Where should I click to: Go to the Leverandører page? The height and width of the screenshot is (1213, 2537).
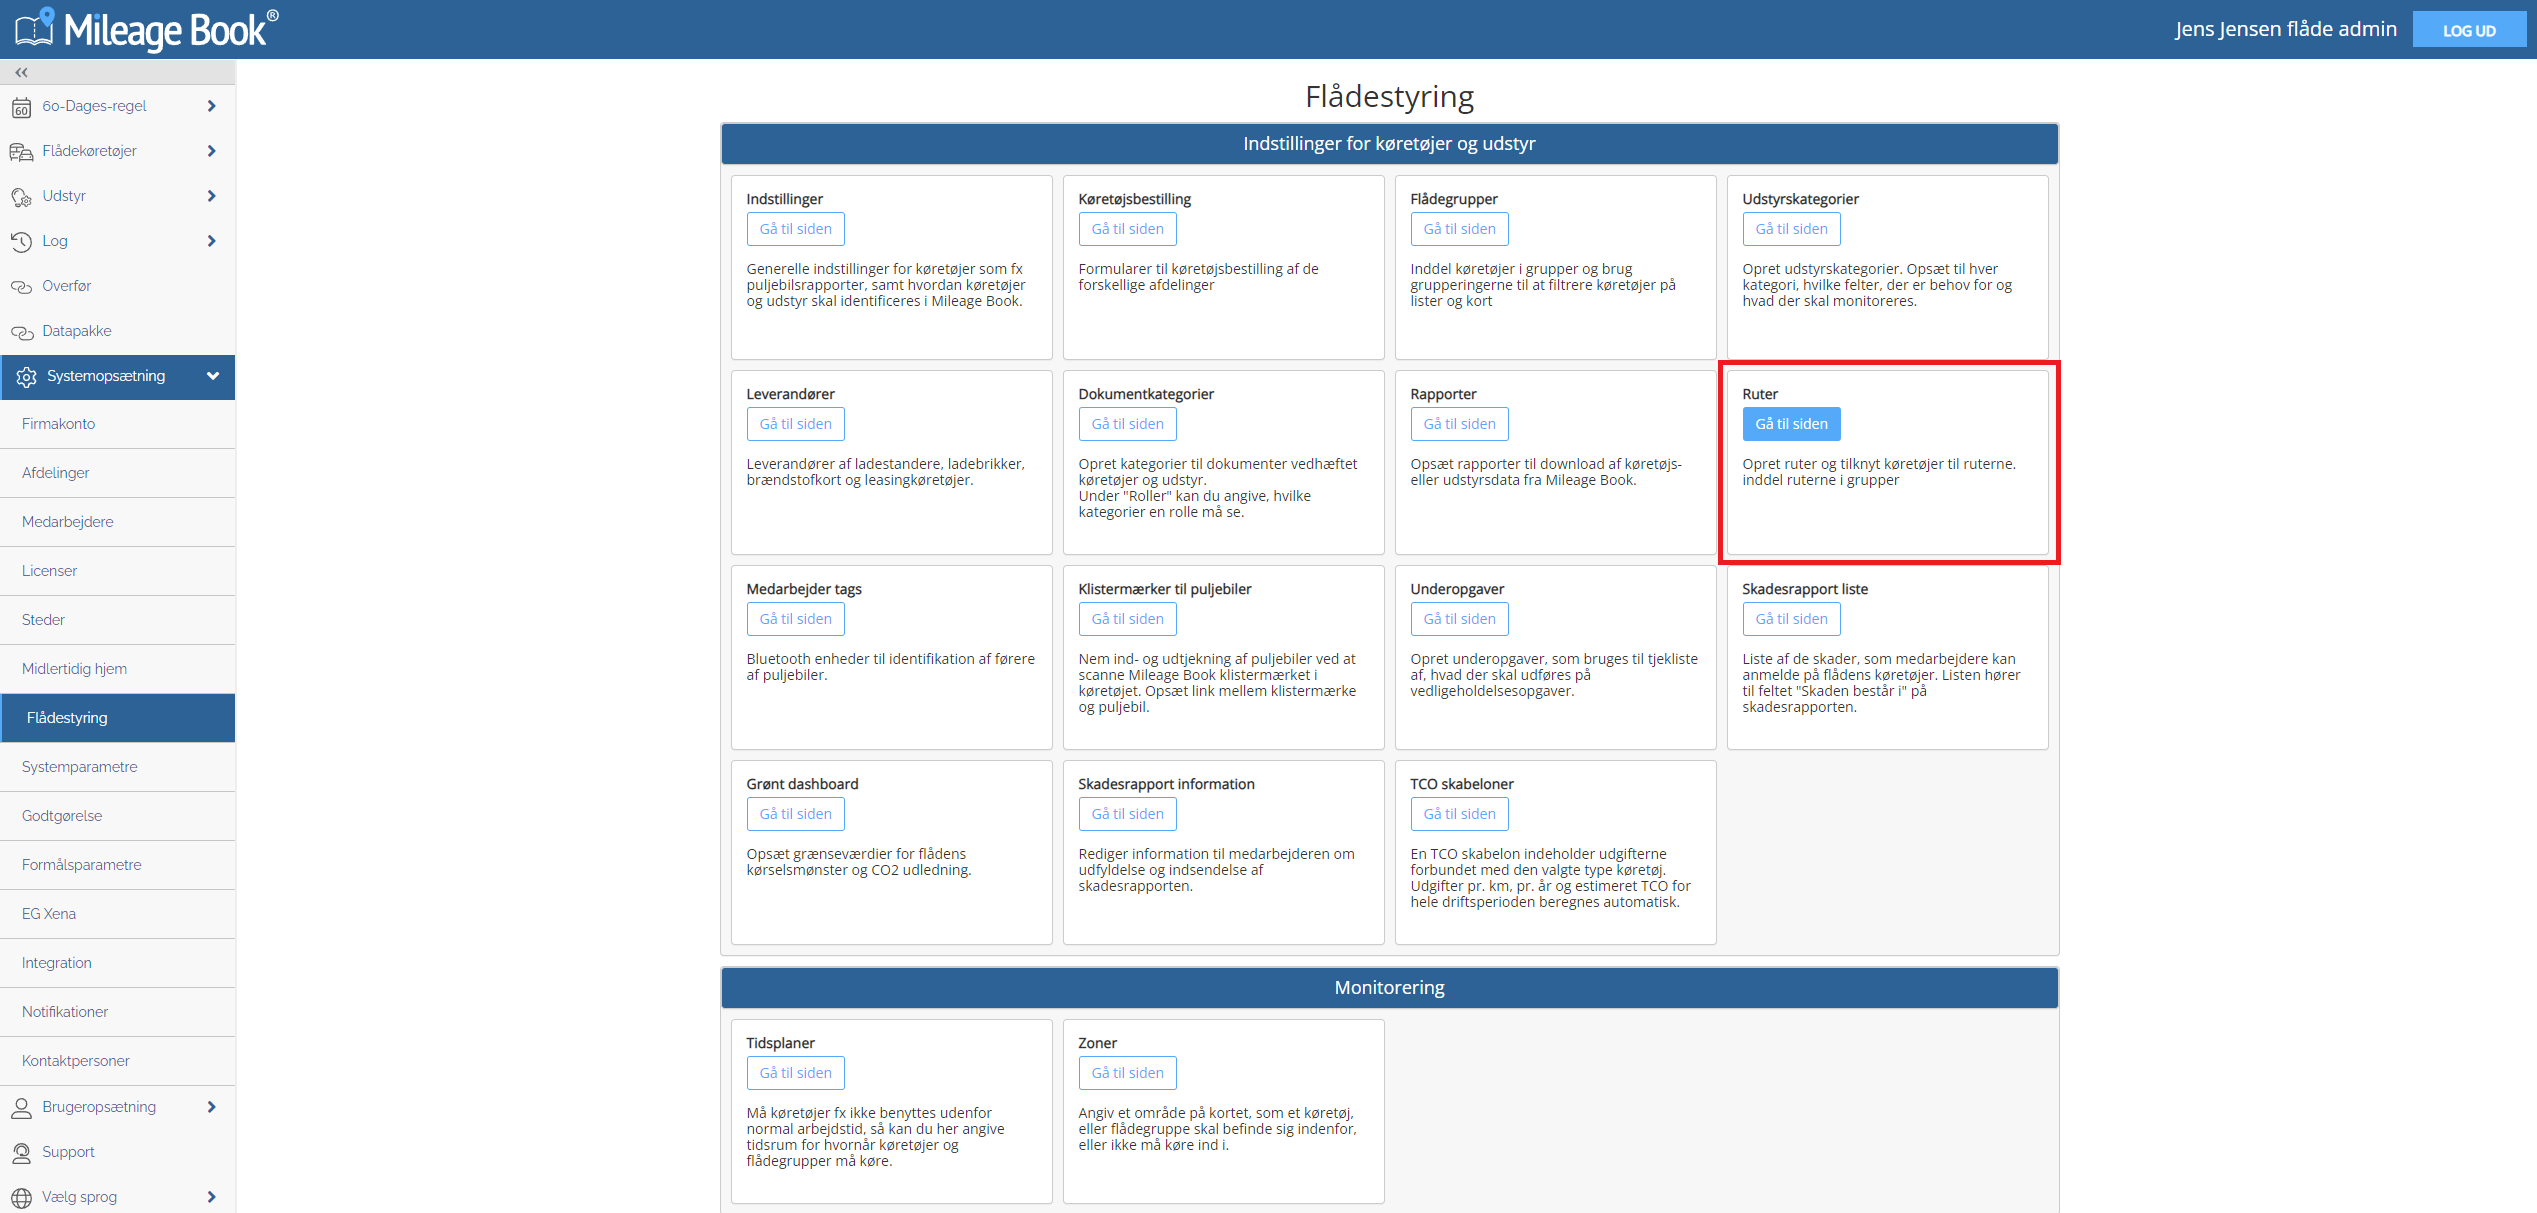pyautogui.click(x=795, y=424)
